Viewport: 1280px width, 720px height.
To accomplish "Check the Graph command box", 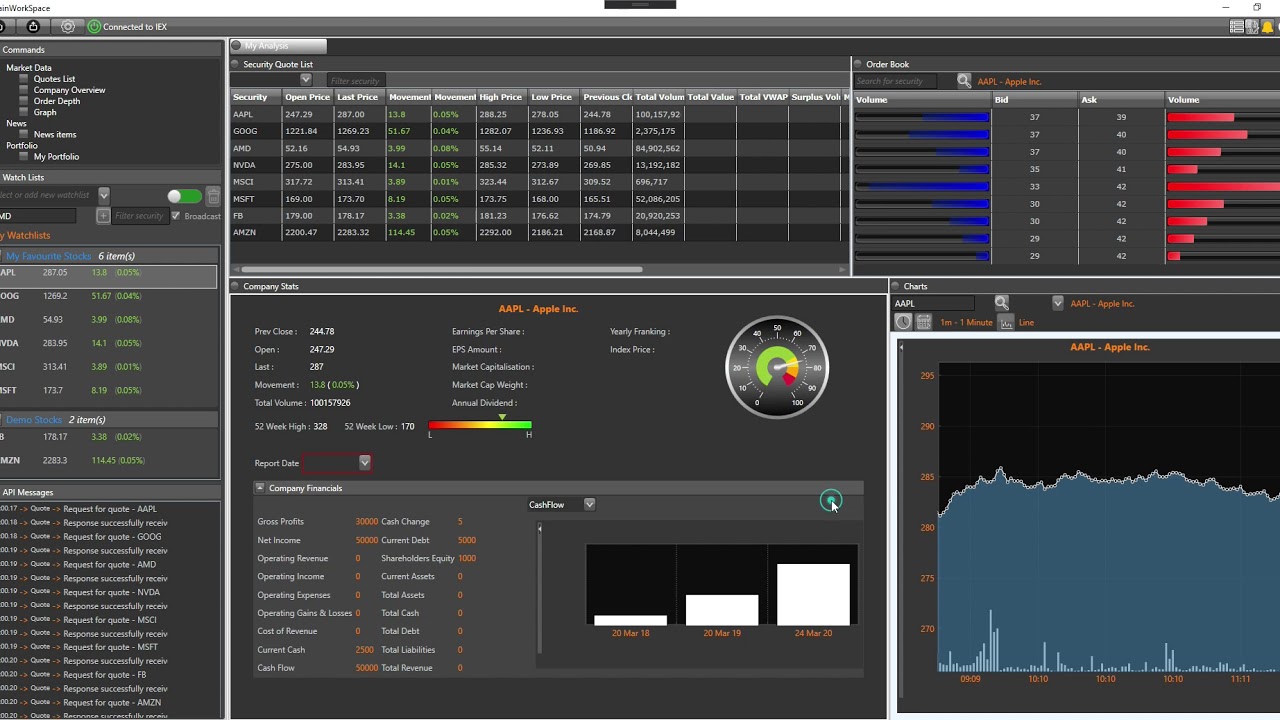I will coord(24,112).
